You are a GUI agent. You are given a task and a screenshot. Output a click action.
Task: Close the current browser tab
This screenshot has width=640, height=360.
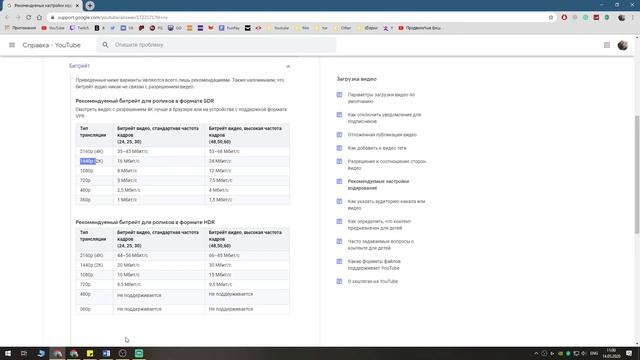click(x=77, y=6)
